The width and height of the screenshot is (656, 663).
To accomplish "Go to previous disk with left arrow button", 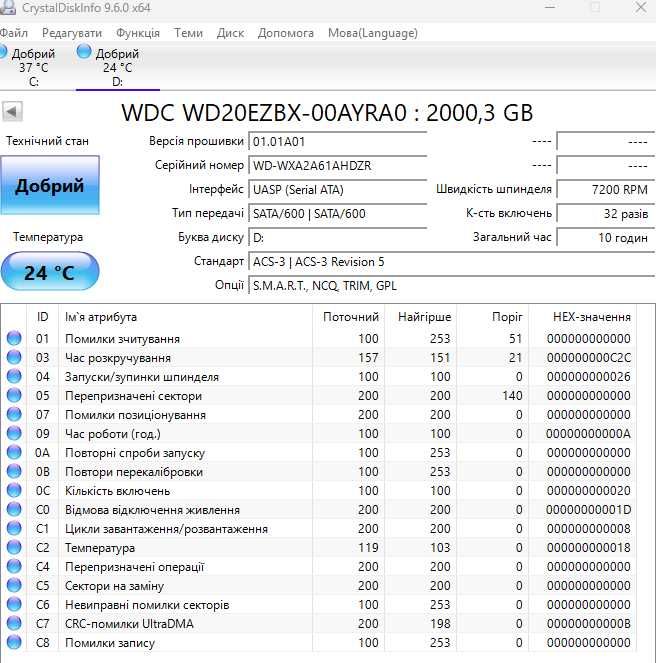I will [12, 112].
